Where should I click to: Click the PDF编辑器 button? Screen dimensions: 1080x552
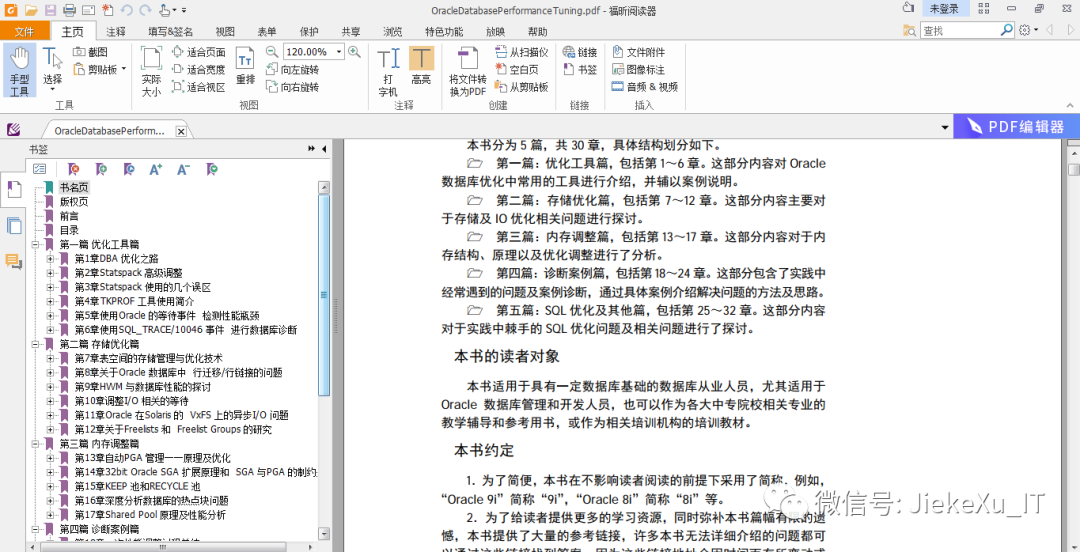pos(1016,127)
